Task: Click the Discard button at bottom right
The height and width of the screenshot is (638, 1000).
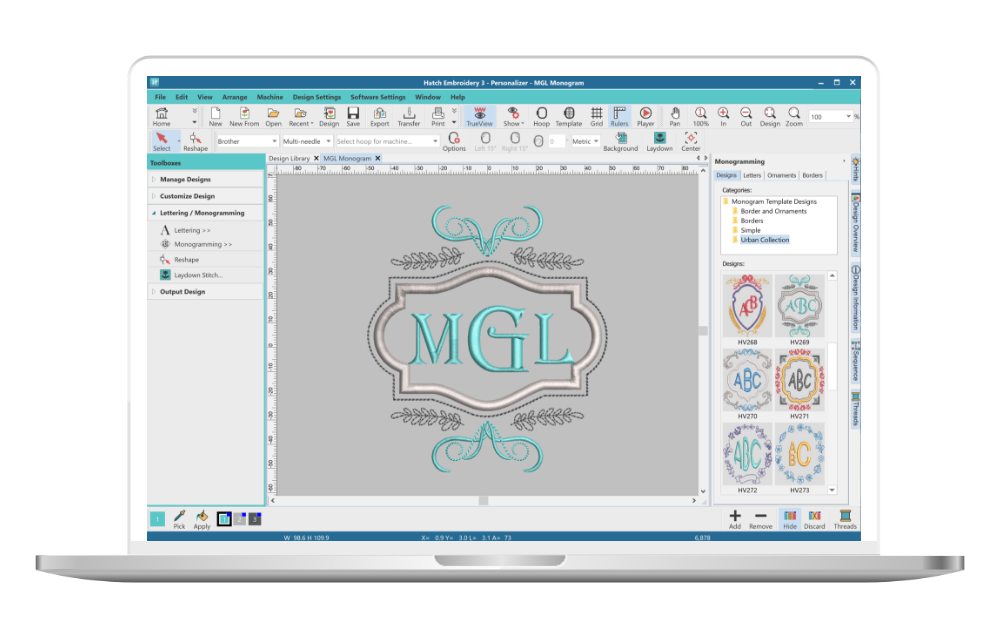Action: [815, 518]
